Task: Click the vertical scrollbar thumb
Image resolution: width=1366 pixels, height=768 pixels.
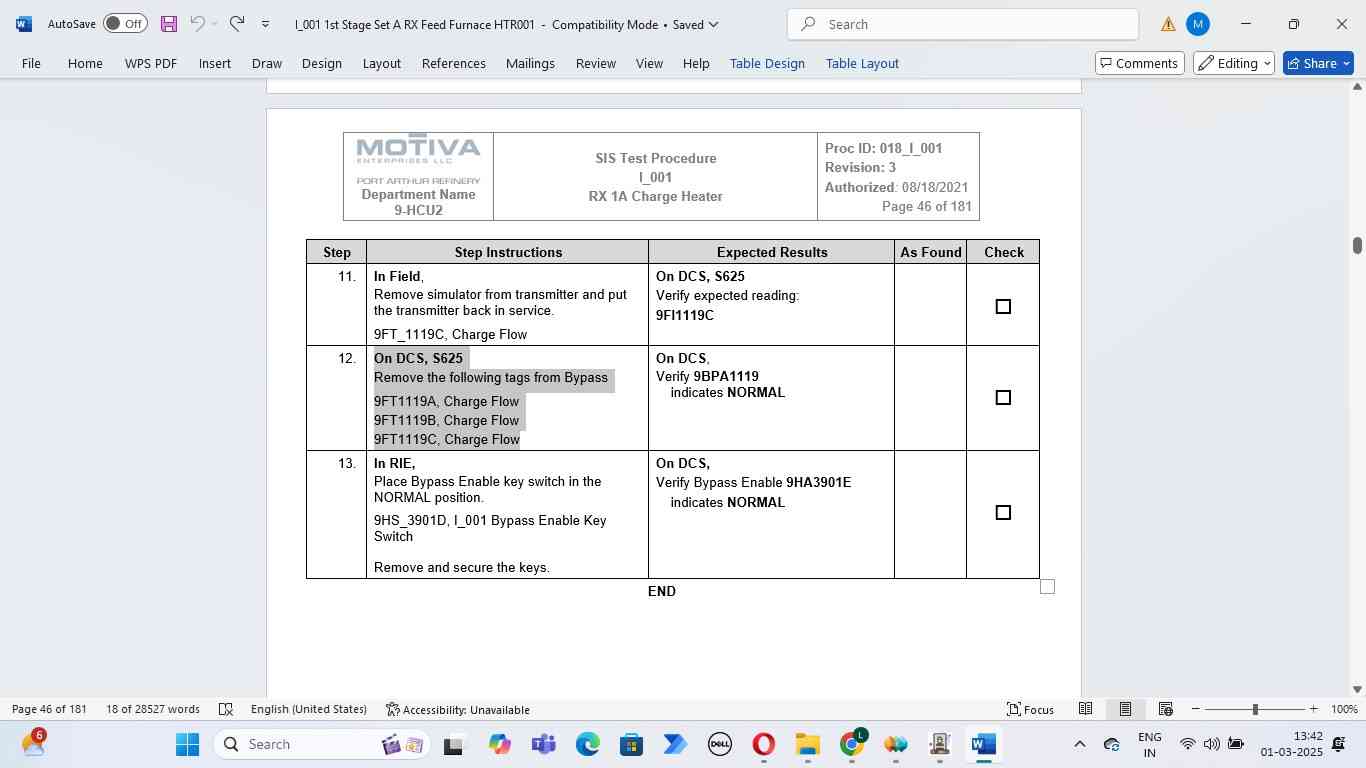Action: pyautogui.click(x=1357, y=245)
